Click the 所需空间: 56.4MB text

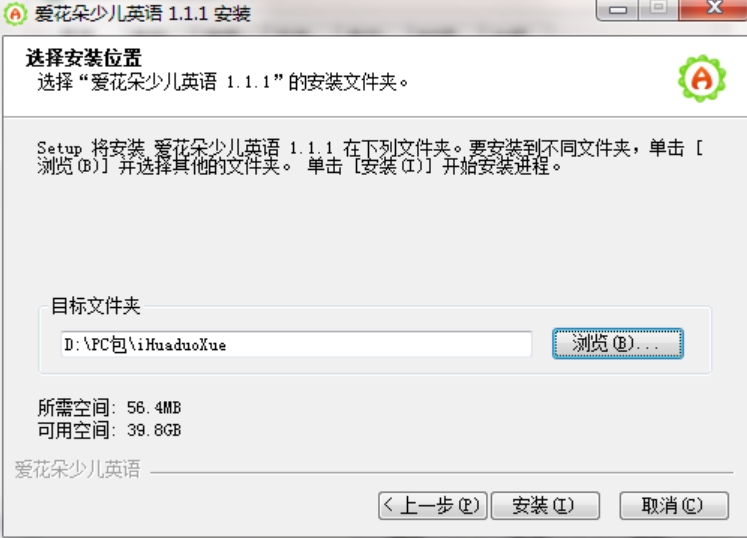[109, 408]
